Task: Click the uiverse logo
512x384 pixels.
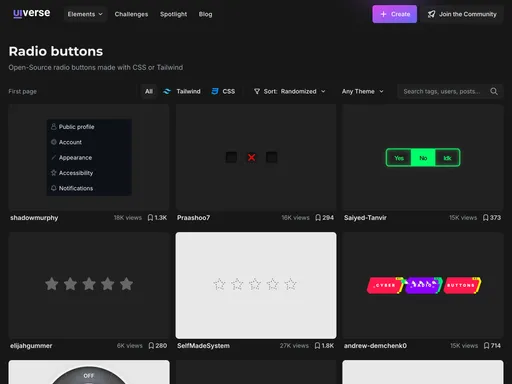Action: [x=32, y=13]
